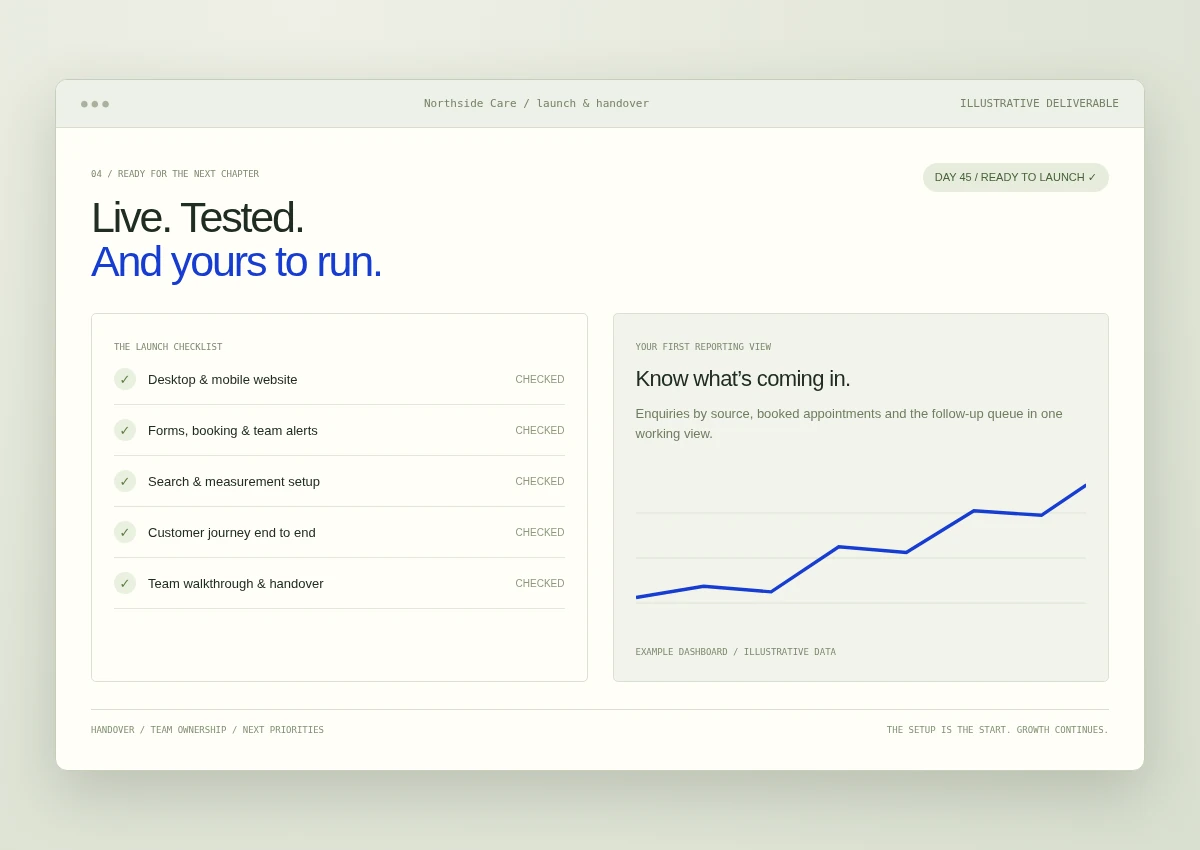The image size is (1200, 850).
Task: Click the Northside Care / launch & handover title
Action: [536, 103]
